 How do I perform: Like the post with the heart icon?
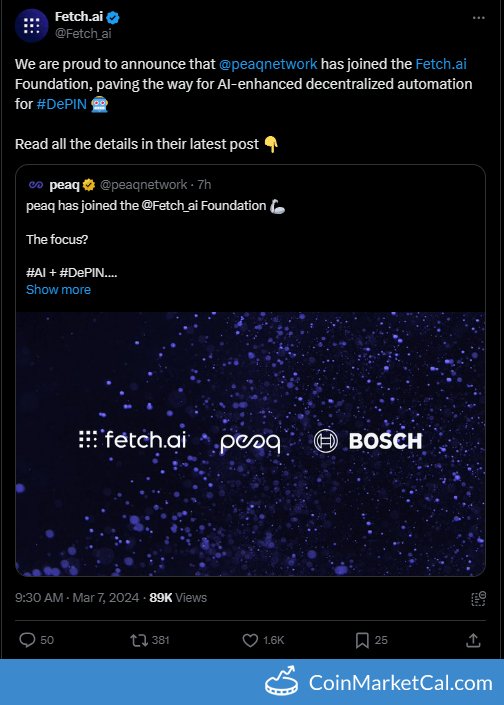250,640
